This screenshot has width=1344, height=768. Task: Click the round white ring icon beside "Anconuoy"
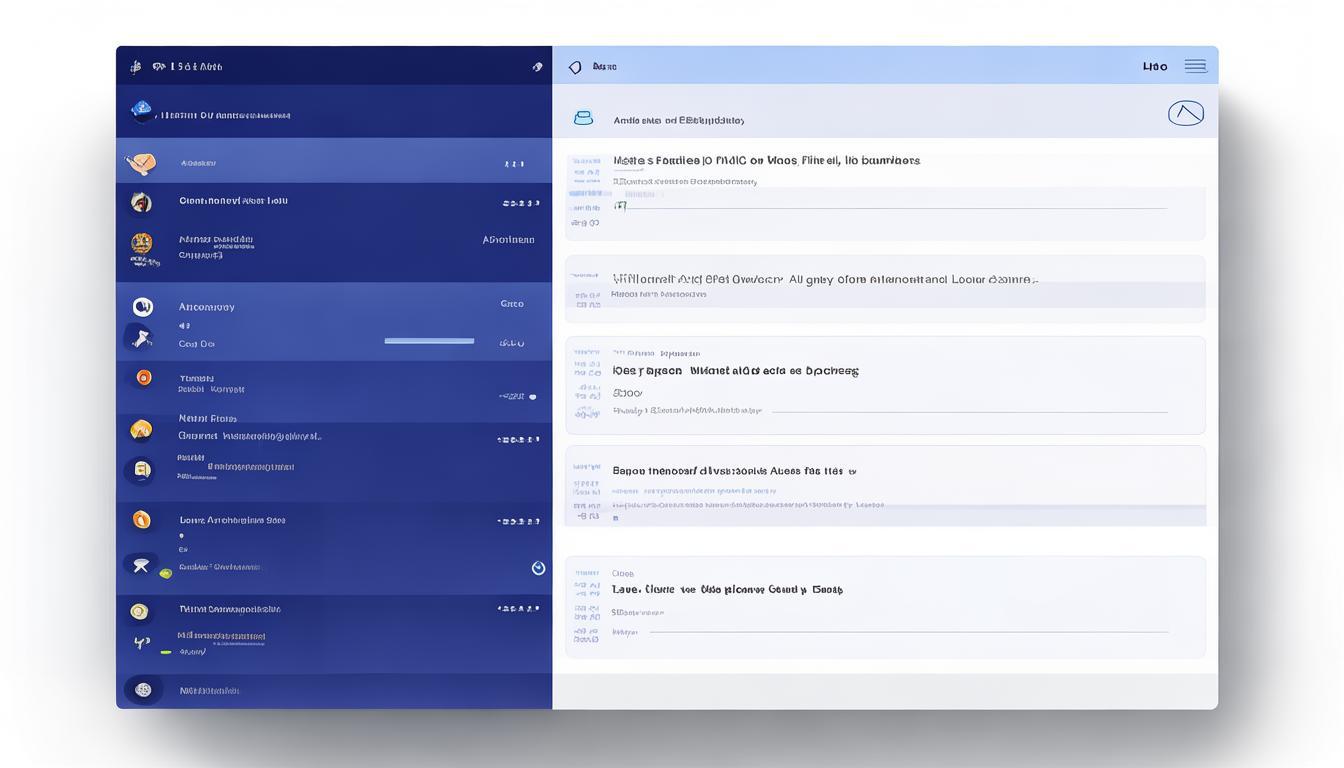coord(142,307)
